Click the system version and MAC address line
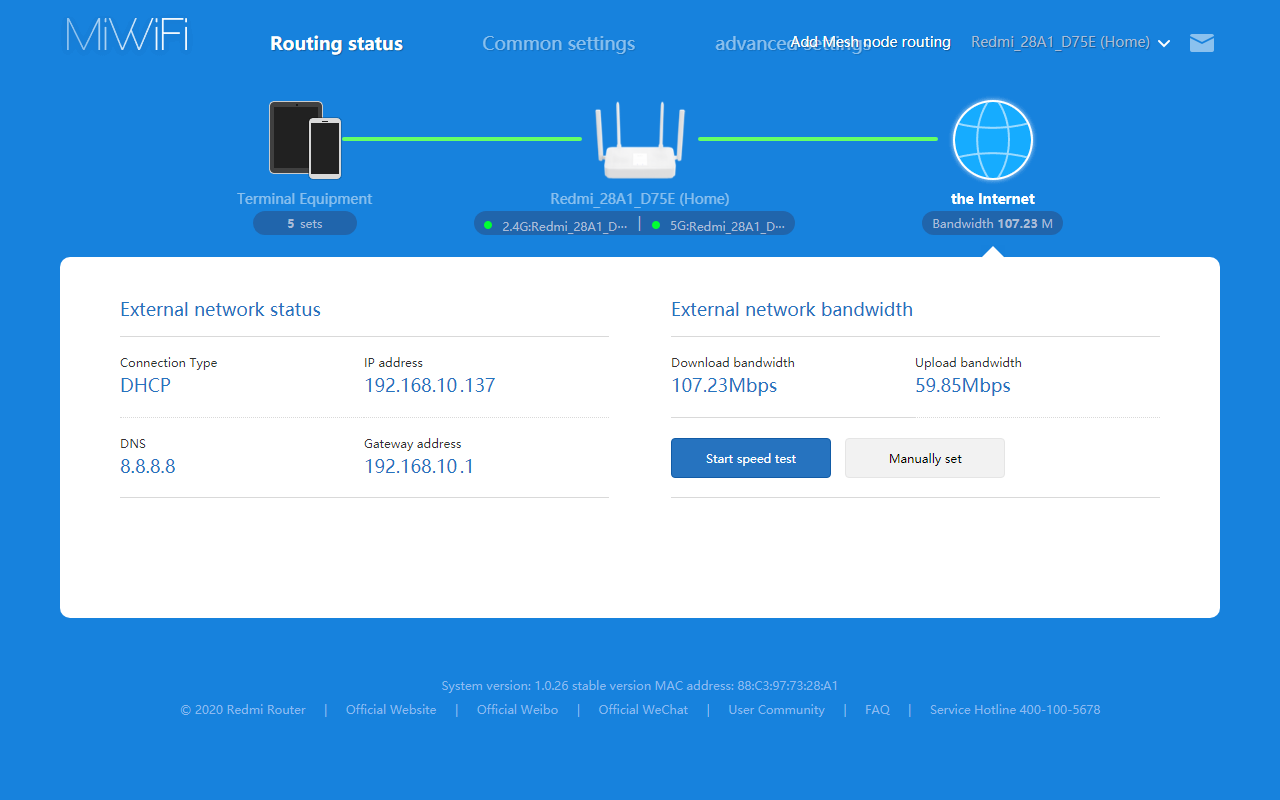The width and height of the screenshot is (1280, 800). pos(640,686)
